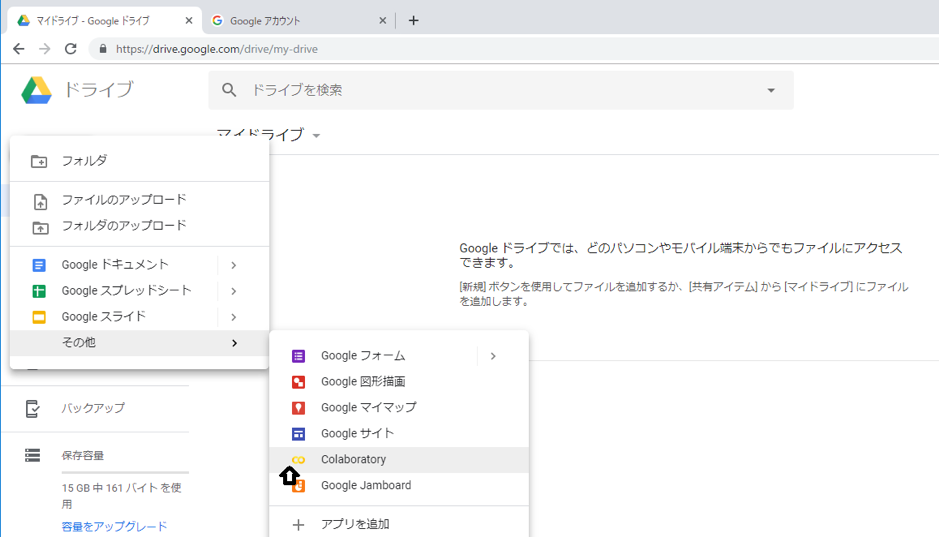Click the file upload icon
Screen dimensions: 939x537
[40, 202]
